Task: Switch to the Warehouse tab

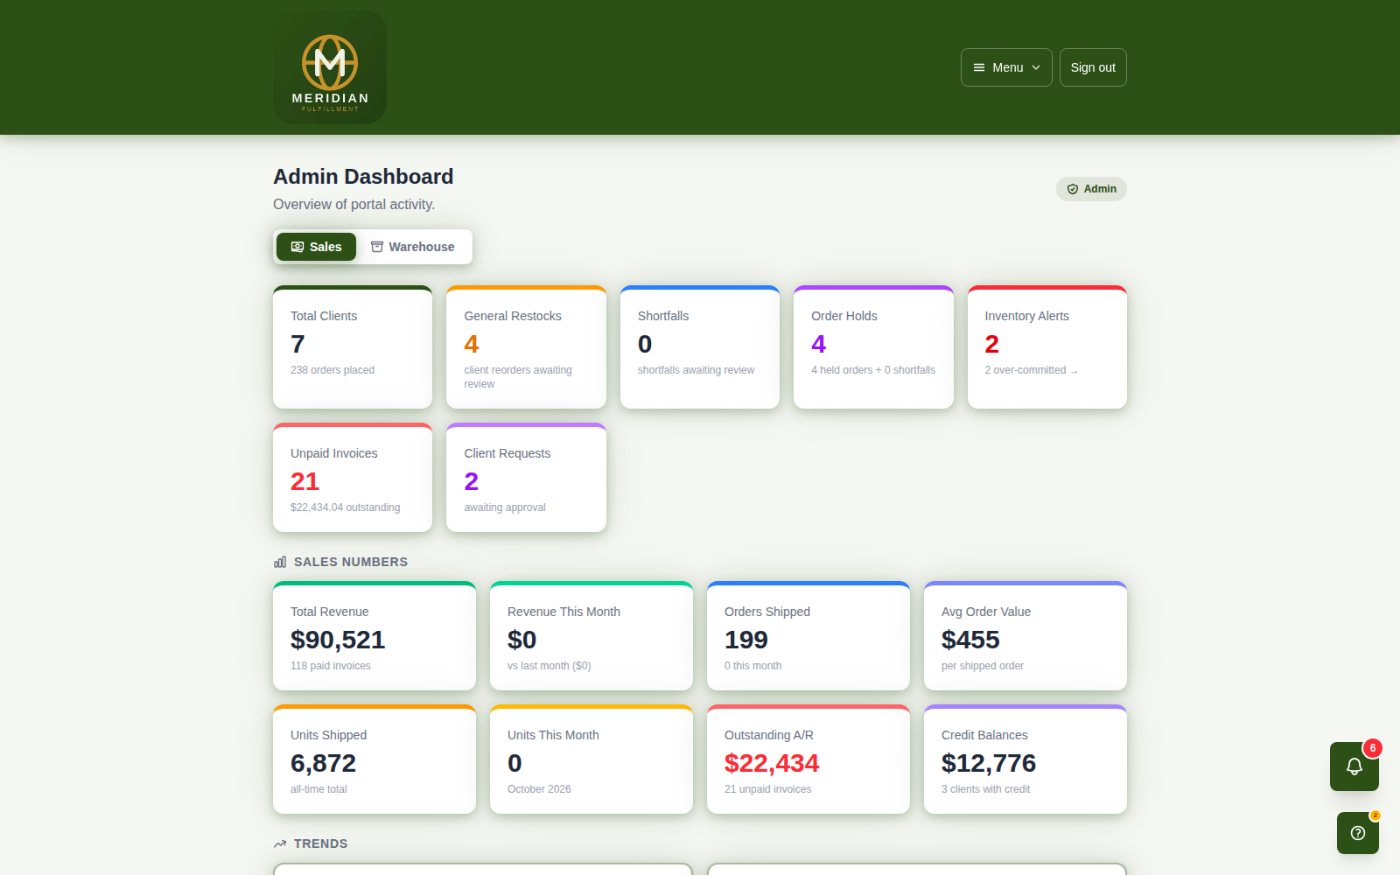Action: pos(412,247)
